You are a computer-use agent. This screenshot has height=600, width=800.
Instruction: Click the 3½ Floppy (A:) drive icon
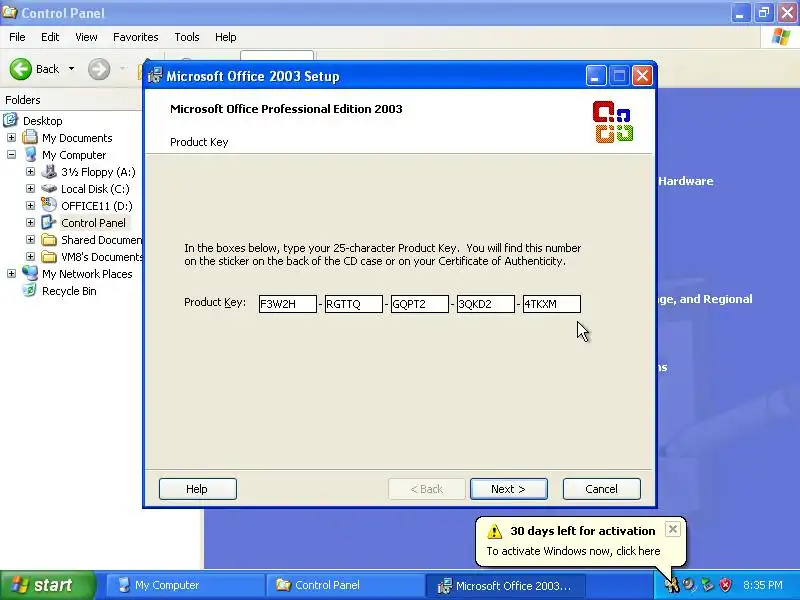[x=49, y=171]
